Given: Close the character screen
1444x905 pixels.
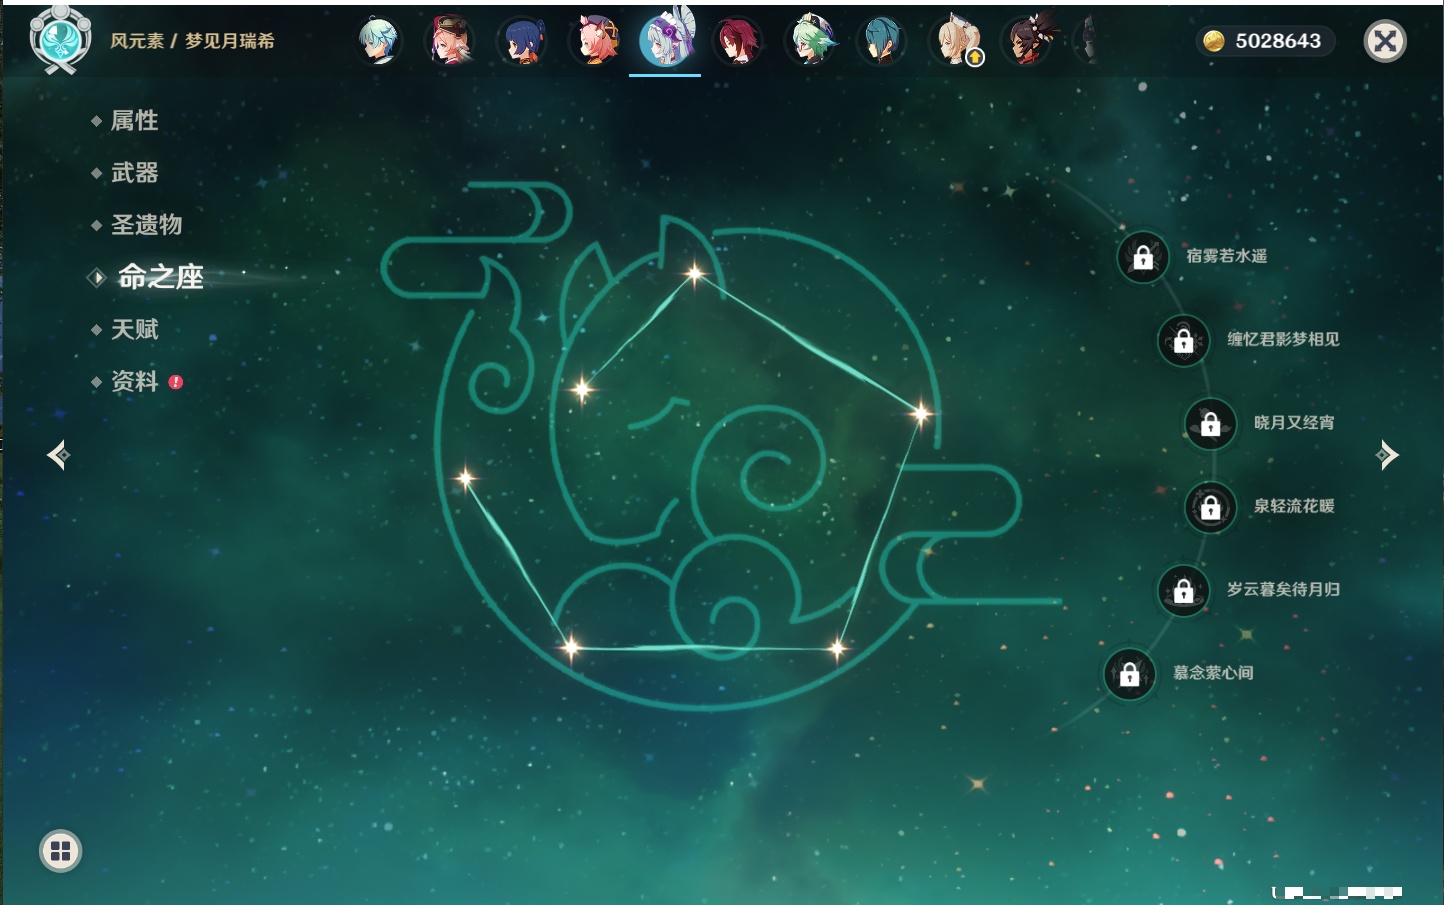Looking at the screenshot, I should [x=1385, y=41].
